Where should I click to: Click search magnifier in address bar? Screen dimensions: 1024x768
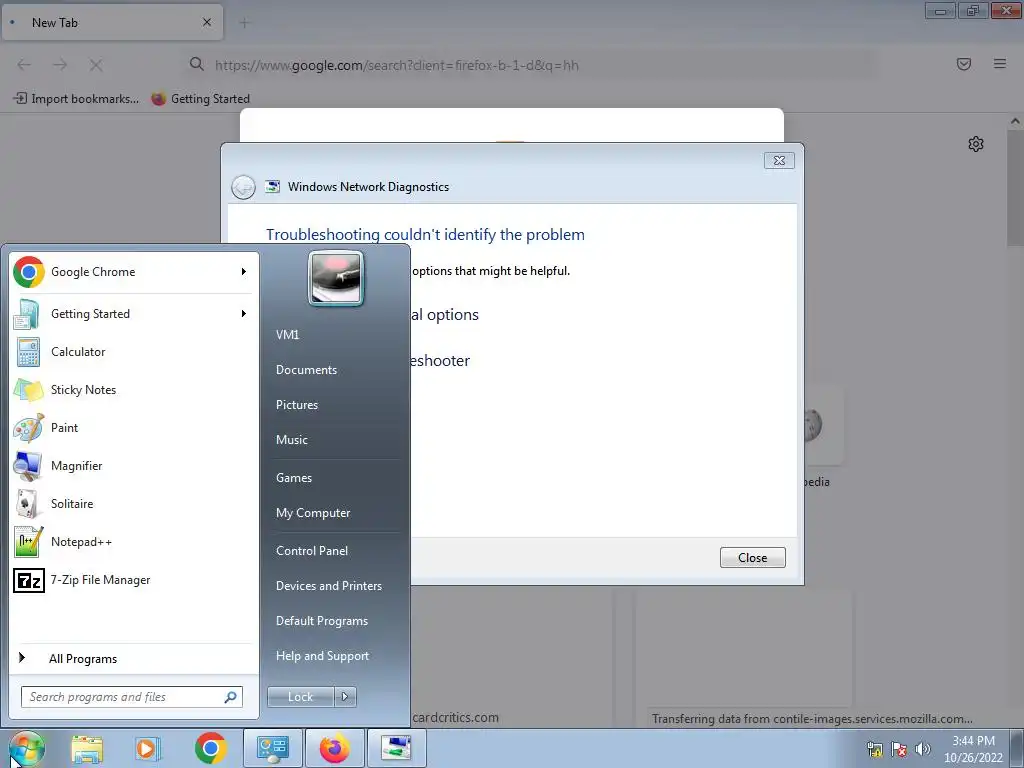click(x=197, y=64)
